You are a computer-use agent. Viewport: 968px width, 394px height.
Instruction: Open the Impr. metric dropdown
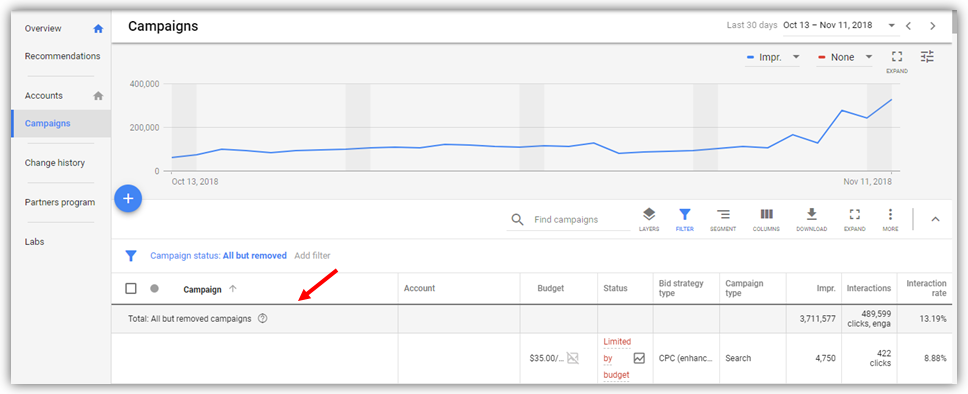point(772,57)
